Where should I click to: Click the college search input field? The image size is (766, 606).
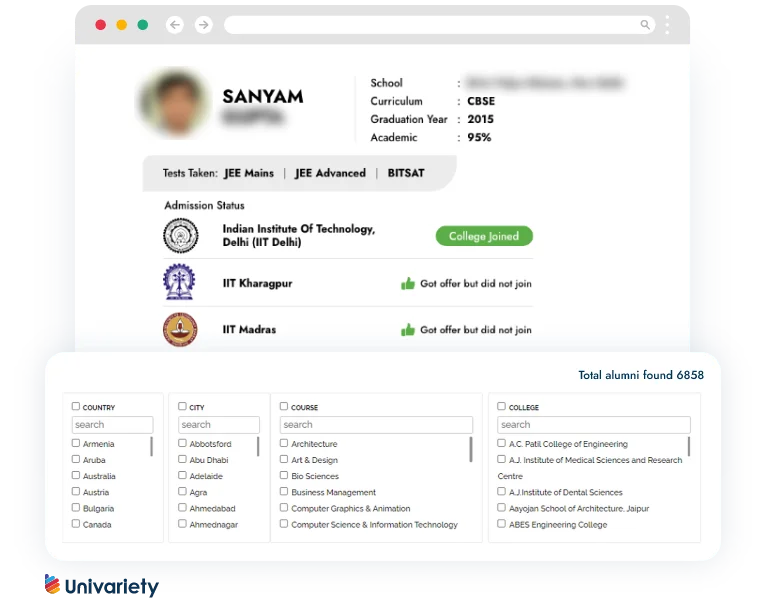594,425
